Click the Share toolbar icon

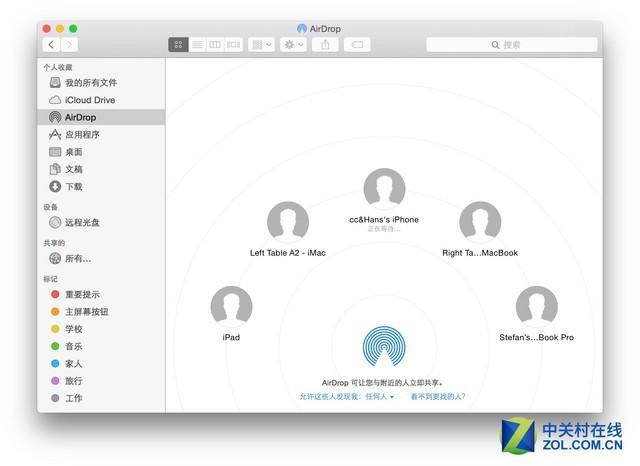(x=325, y=45)
